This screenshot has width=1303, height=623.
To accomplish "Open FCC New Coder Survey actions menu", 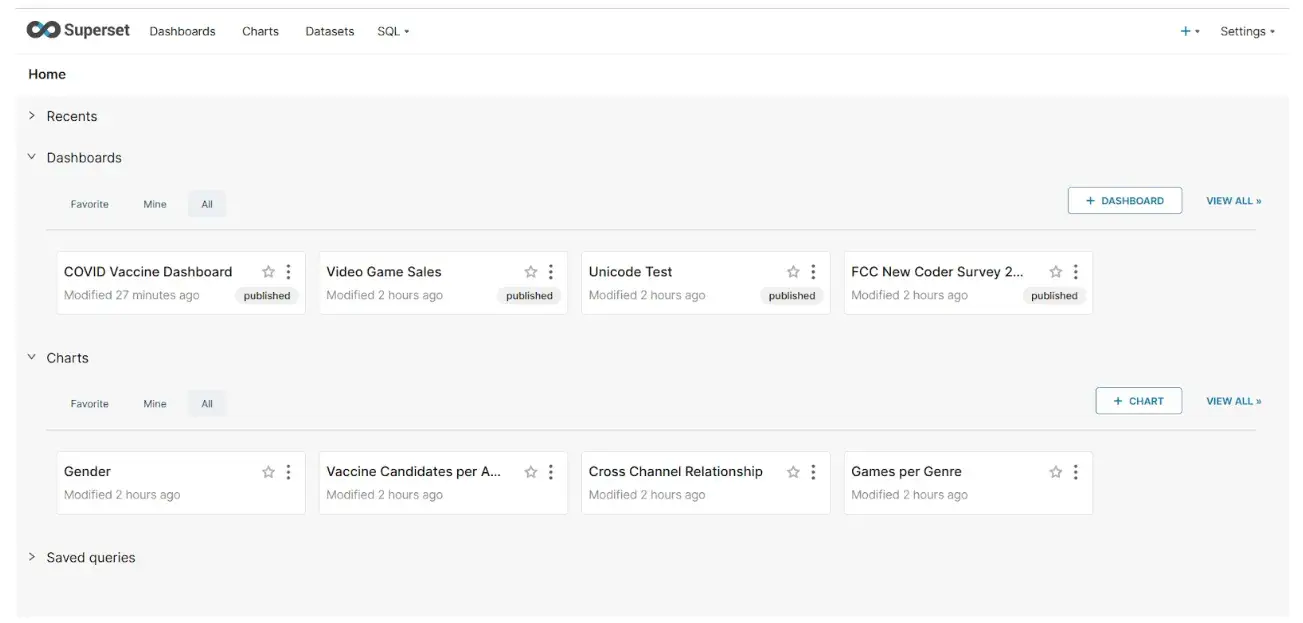I will [x=1076, y=272].
